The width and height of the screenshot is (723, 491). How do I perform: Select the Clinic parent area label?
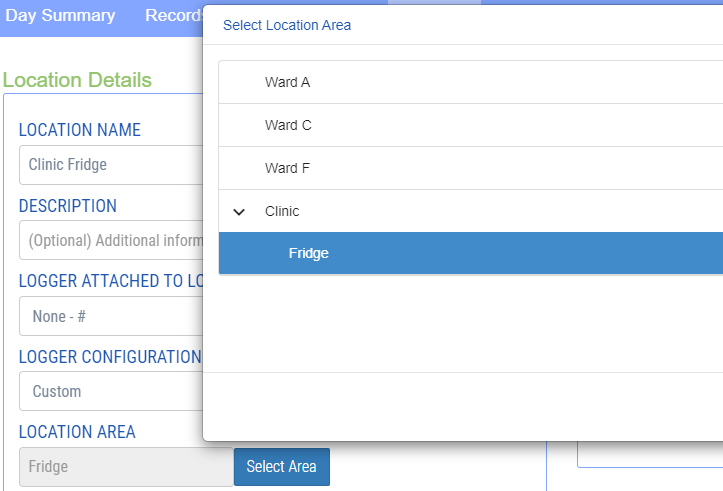[282, 211]
